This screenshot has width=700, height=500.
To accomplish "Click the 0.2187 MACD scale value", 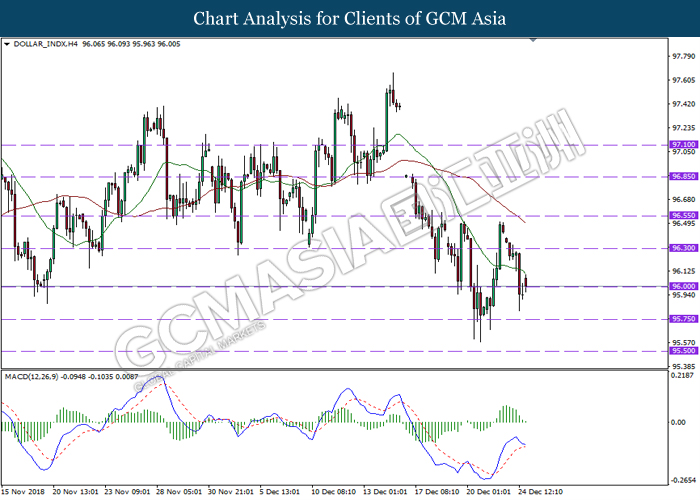I will (x=683, y=376).
